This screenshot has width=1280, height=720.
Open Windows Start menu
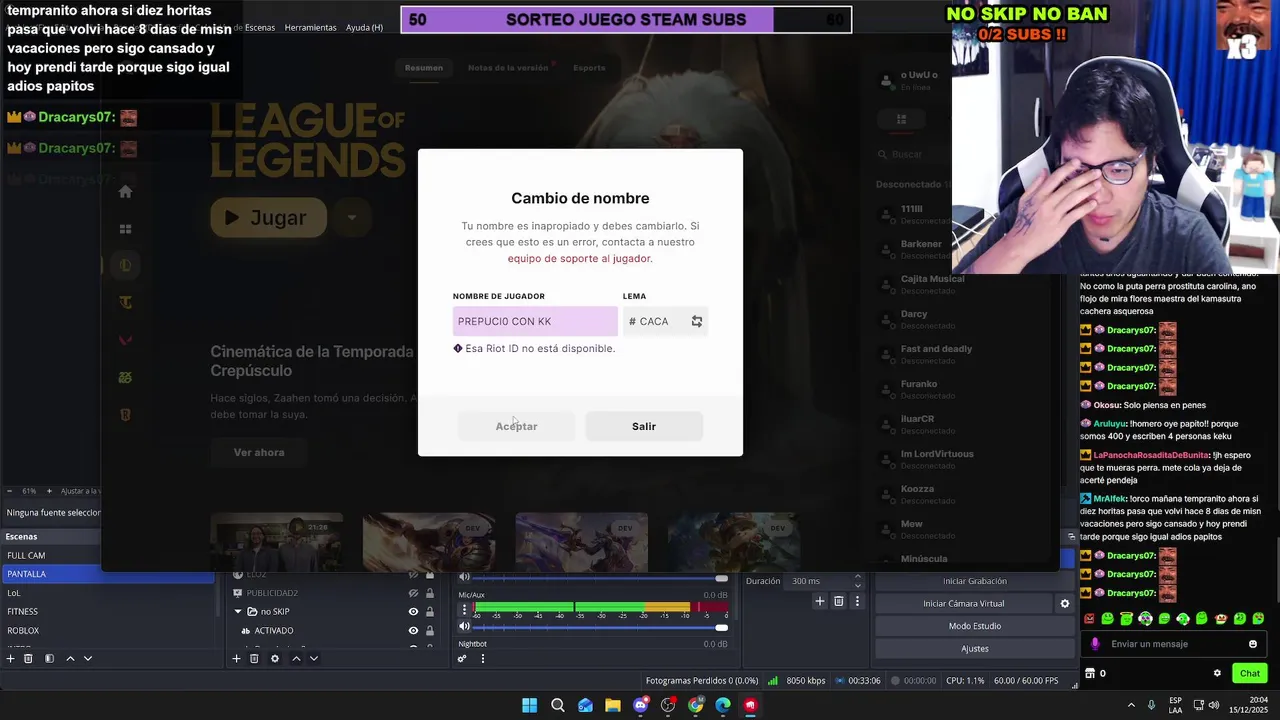tap(529, 705)
